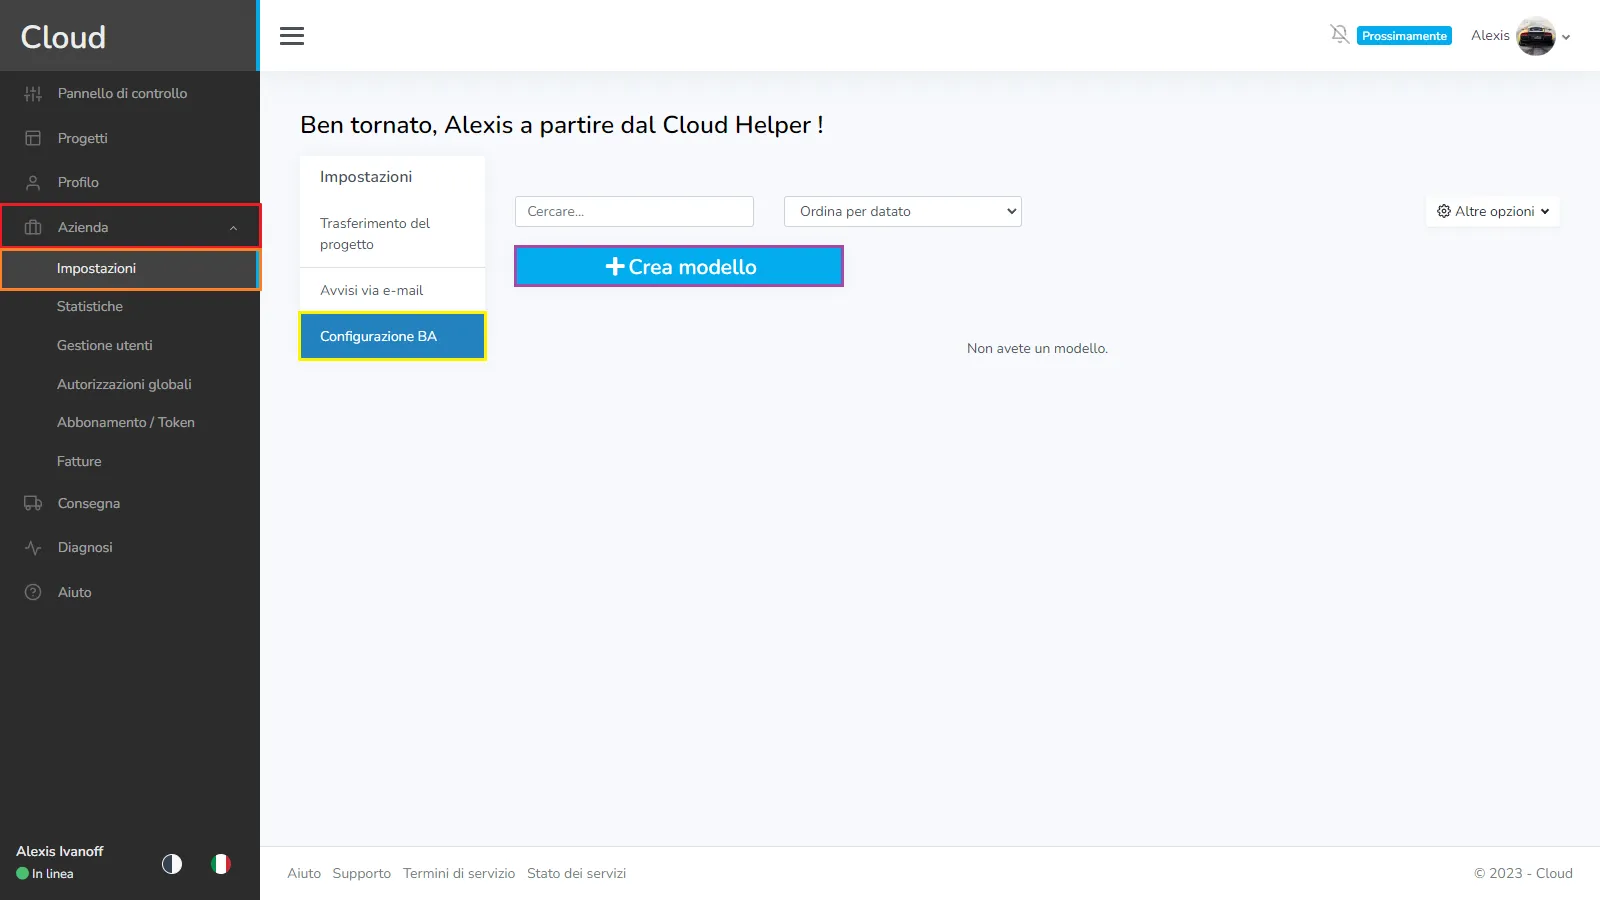This screenshot has width=1600, height=900.
Task: Click the muted notification bell icon
Action: (1340, 35)
